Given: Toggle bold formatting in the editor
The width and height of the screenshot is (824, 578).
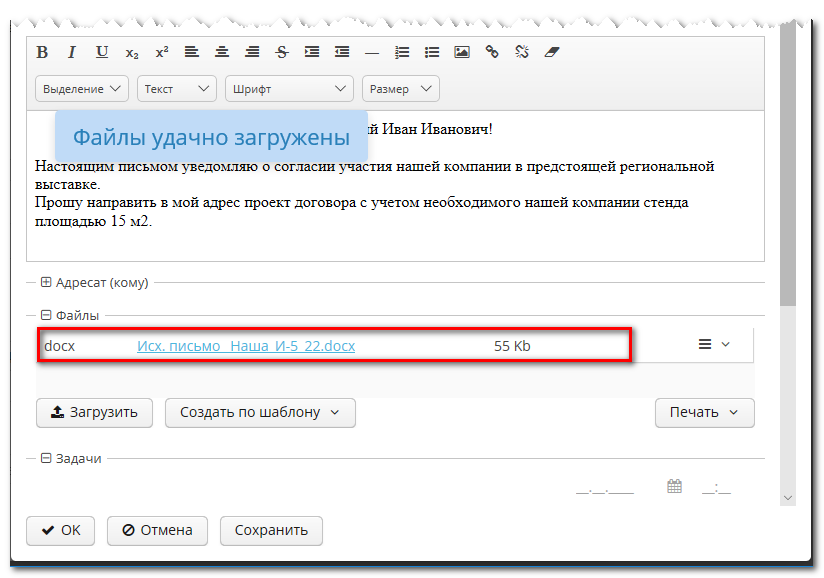Looking at the screenshot, I should click(42, 52).
